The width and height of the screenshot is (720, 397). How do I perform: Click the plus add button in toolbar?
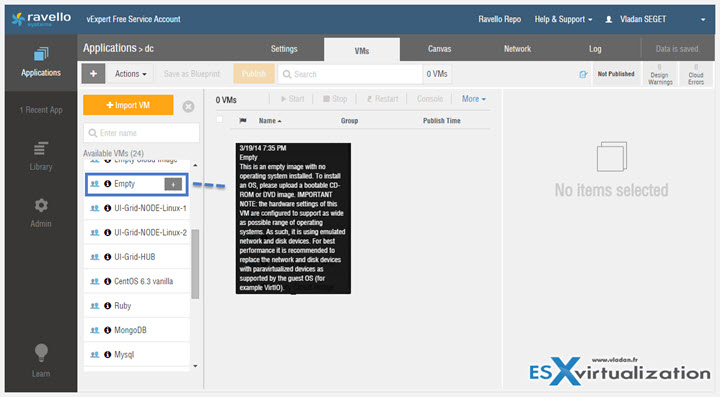93,74
